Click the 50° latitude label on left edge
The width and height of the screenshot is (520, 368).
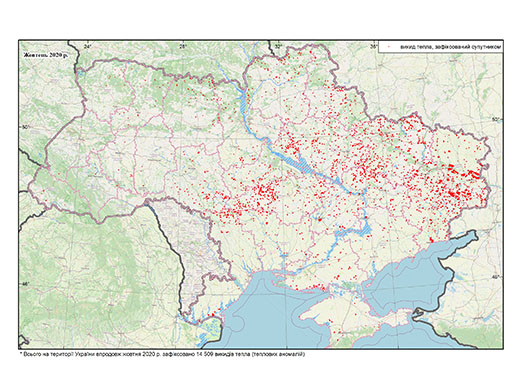point(26,127)
